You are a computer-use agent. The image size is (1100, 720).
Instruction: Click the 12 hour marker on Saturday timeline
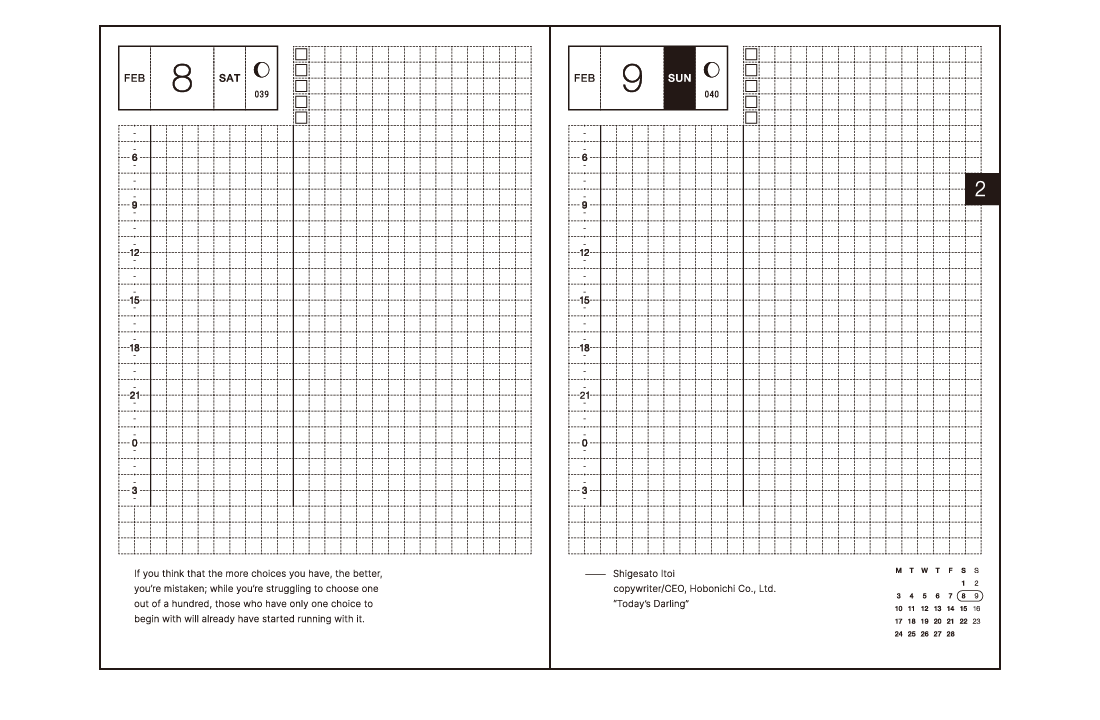[135, 253]
